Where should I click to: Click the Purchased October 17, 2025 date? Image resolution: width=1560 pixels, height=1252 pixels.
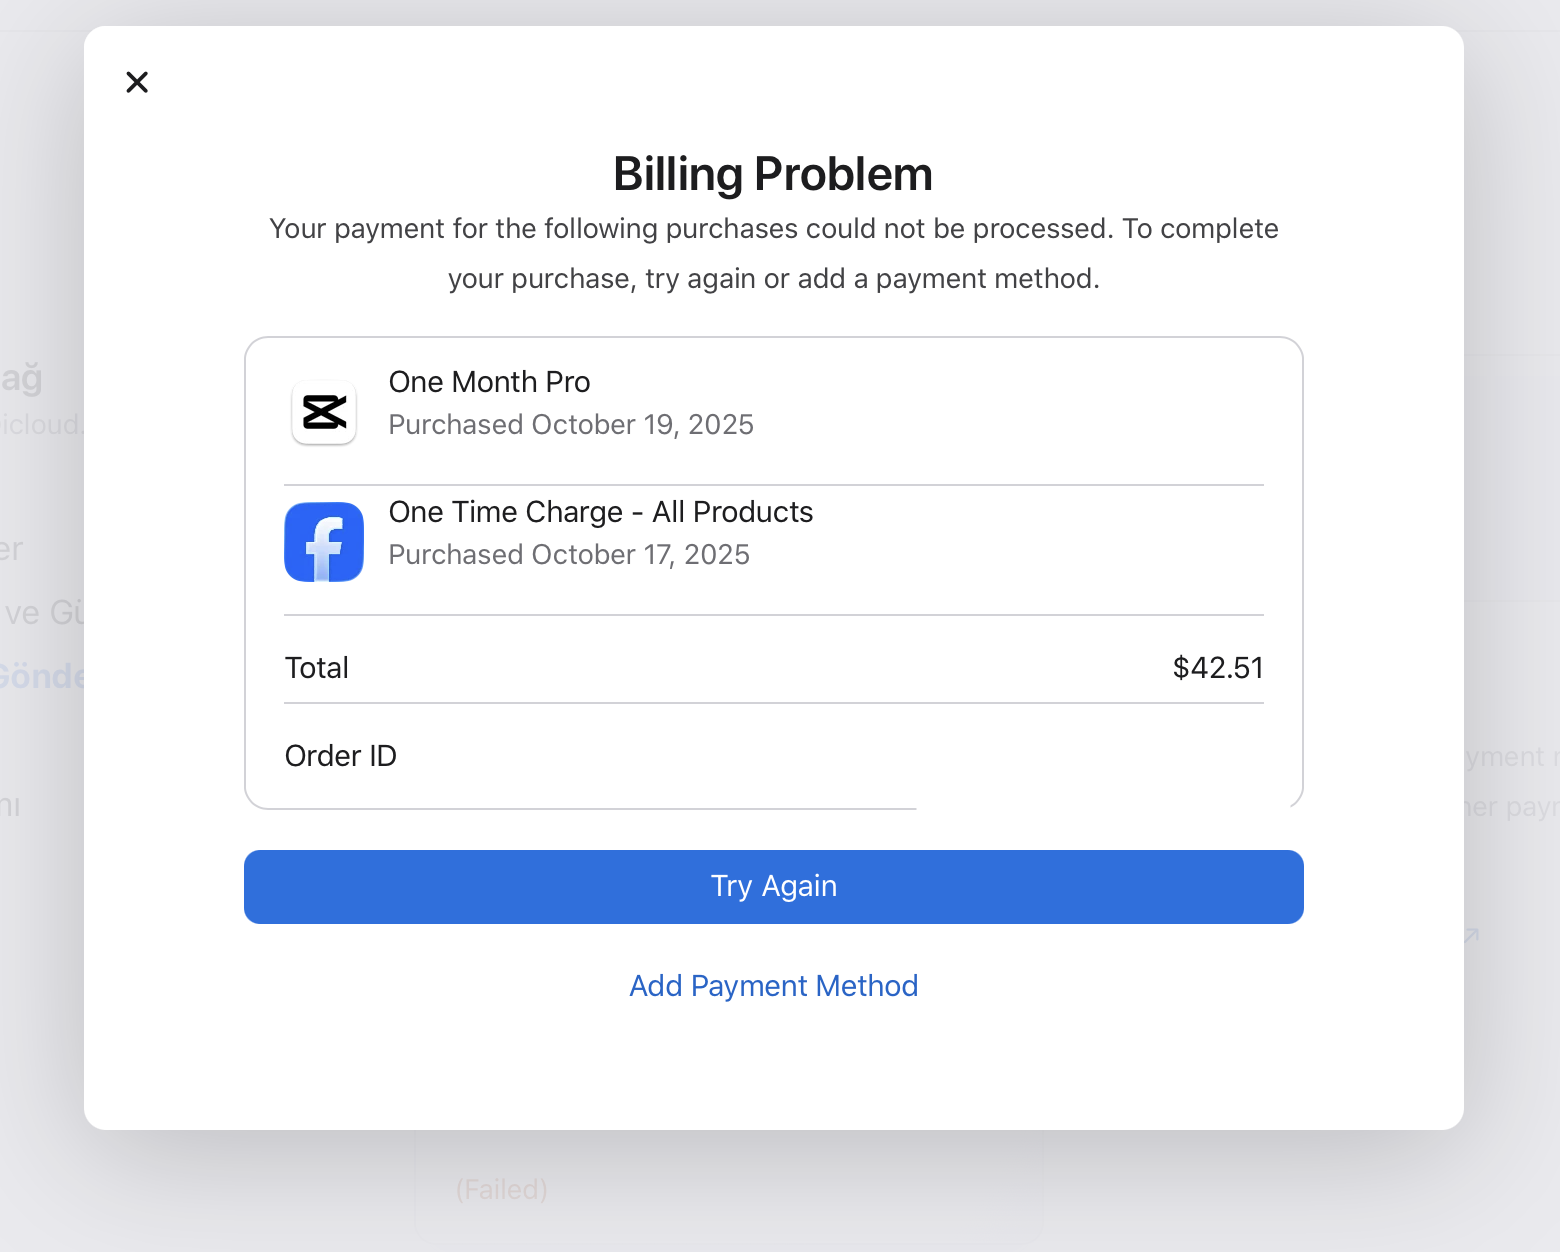click(568, 555)
